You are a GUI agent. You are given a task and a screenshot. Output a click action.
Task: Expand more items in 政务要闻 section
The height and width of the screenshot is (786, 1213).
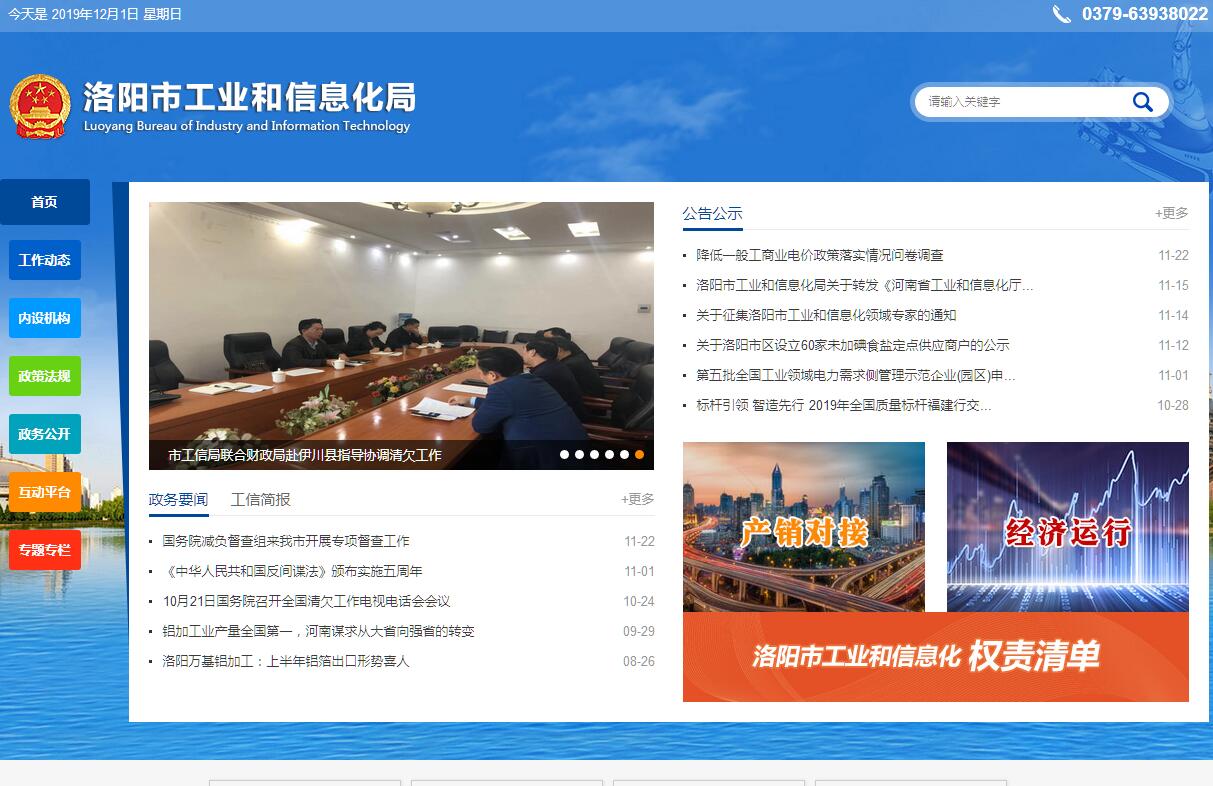pos(637,499)
